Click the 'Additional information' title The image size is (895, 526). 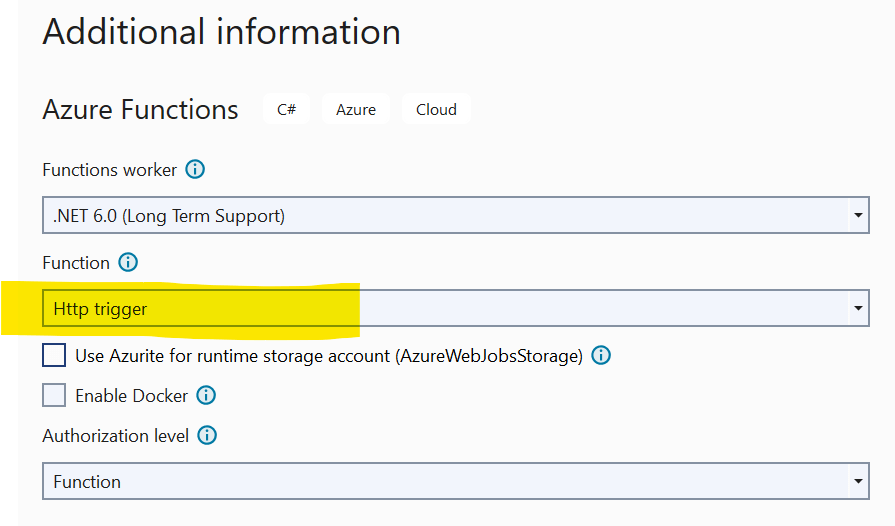[221, 32]
